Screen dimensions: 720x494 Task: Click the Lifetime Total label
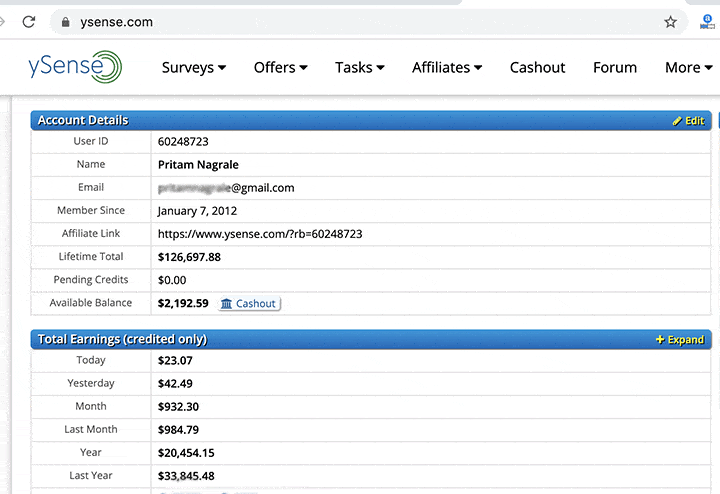click(91, 257)
